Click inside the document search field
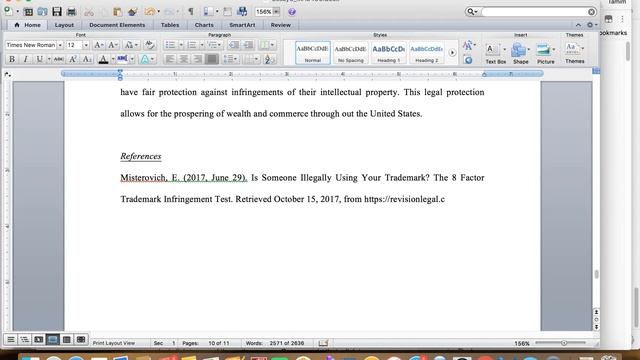This screenshot has height=360, width=640. click(534, 12)
